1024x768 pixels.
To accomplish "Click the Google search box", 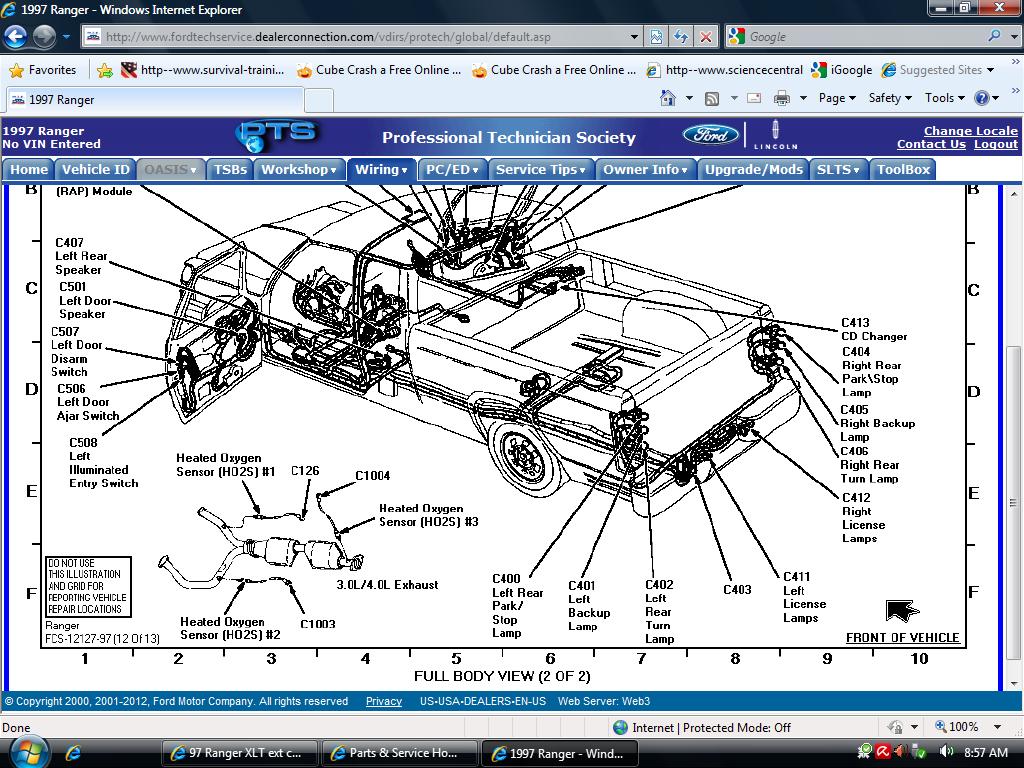I will pos(863,37).
